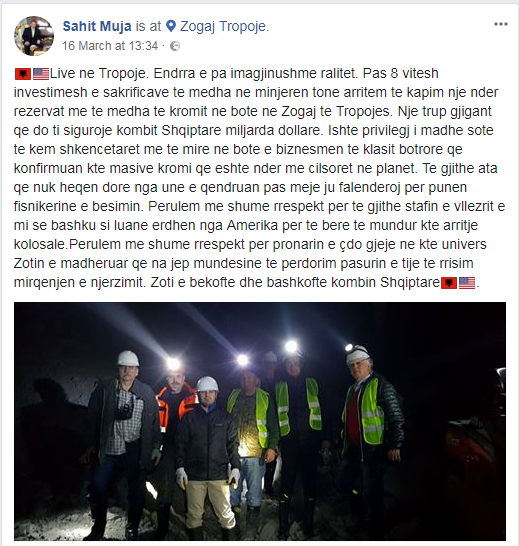
Task: Click the far-right man in yellow vest
Action: 371,435
